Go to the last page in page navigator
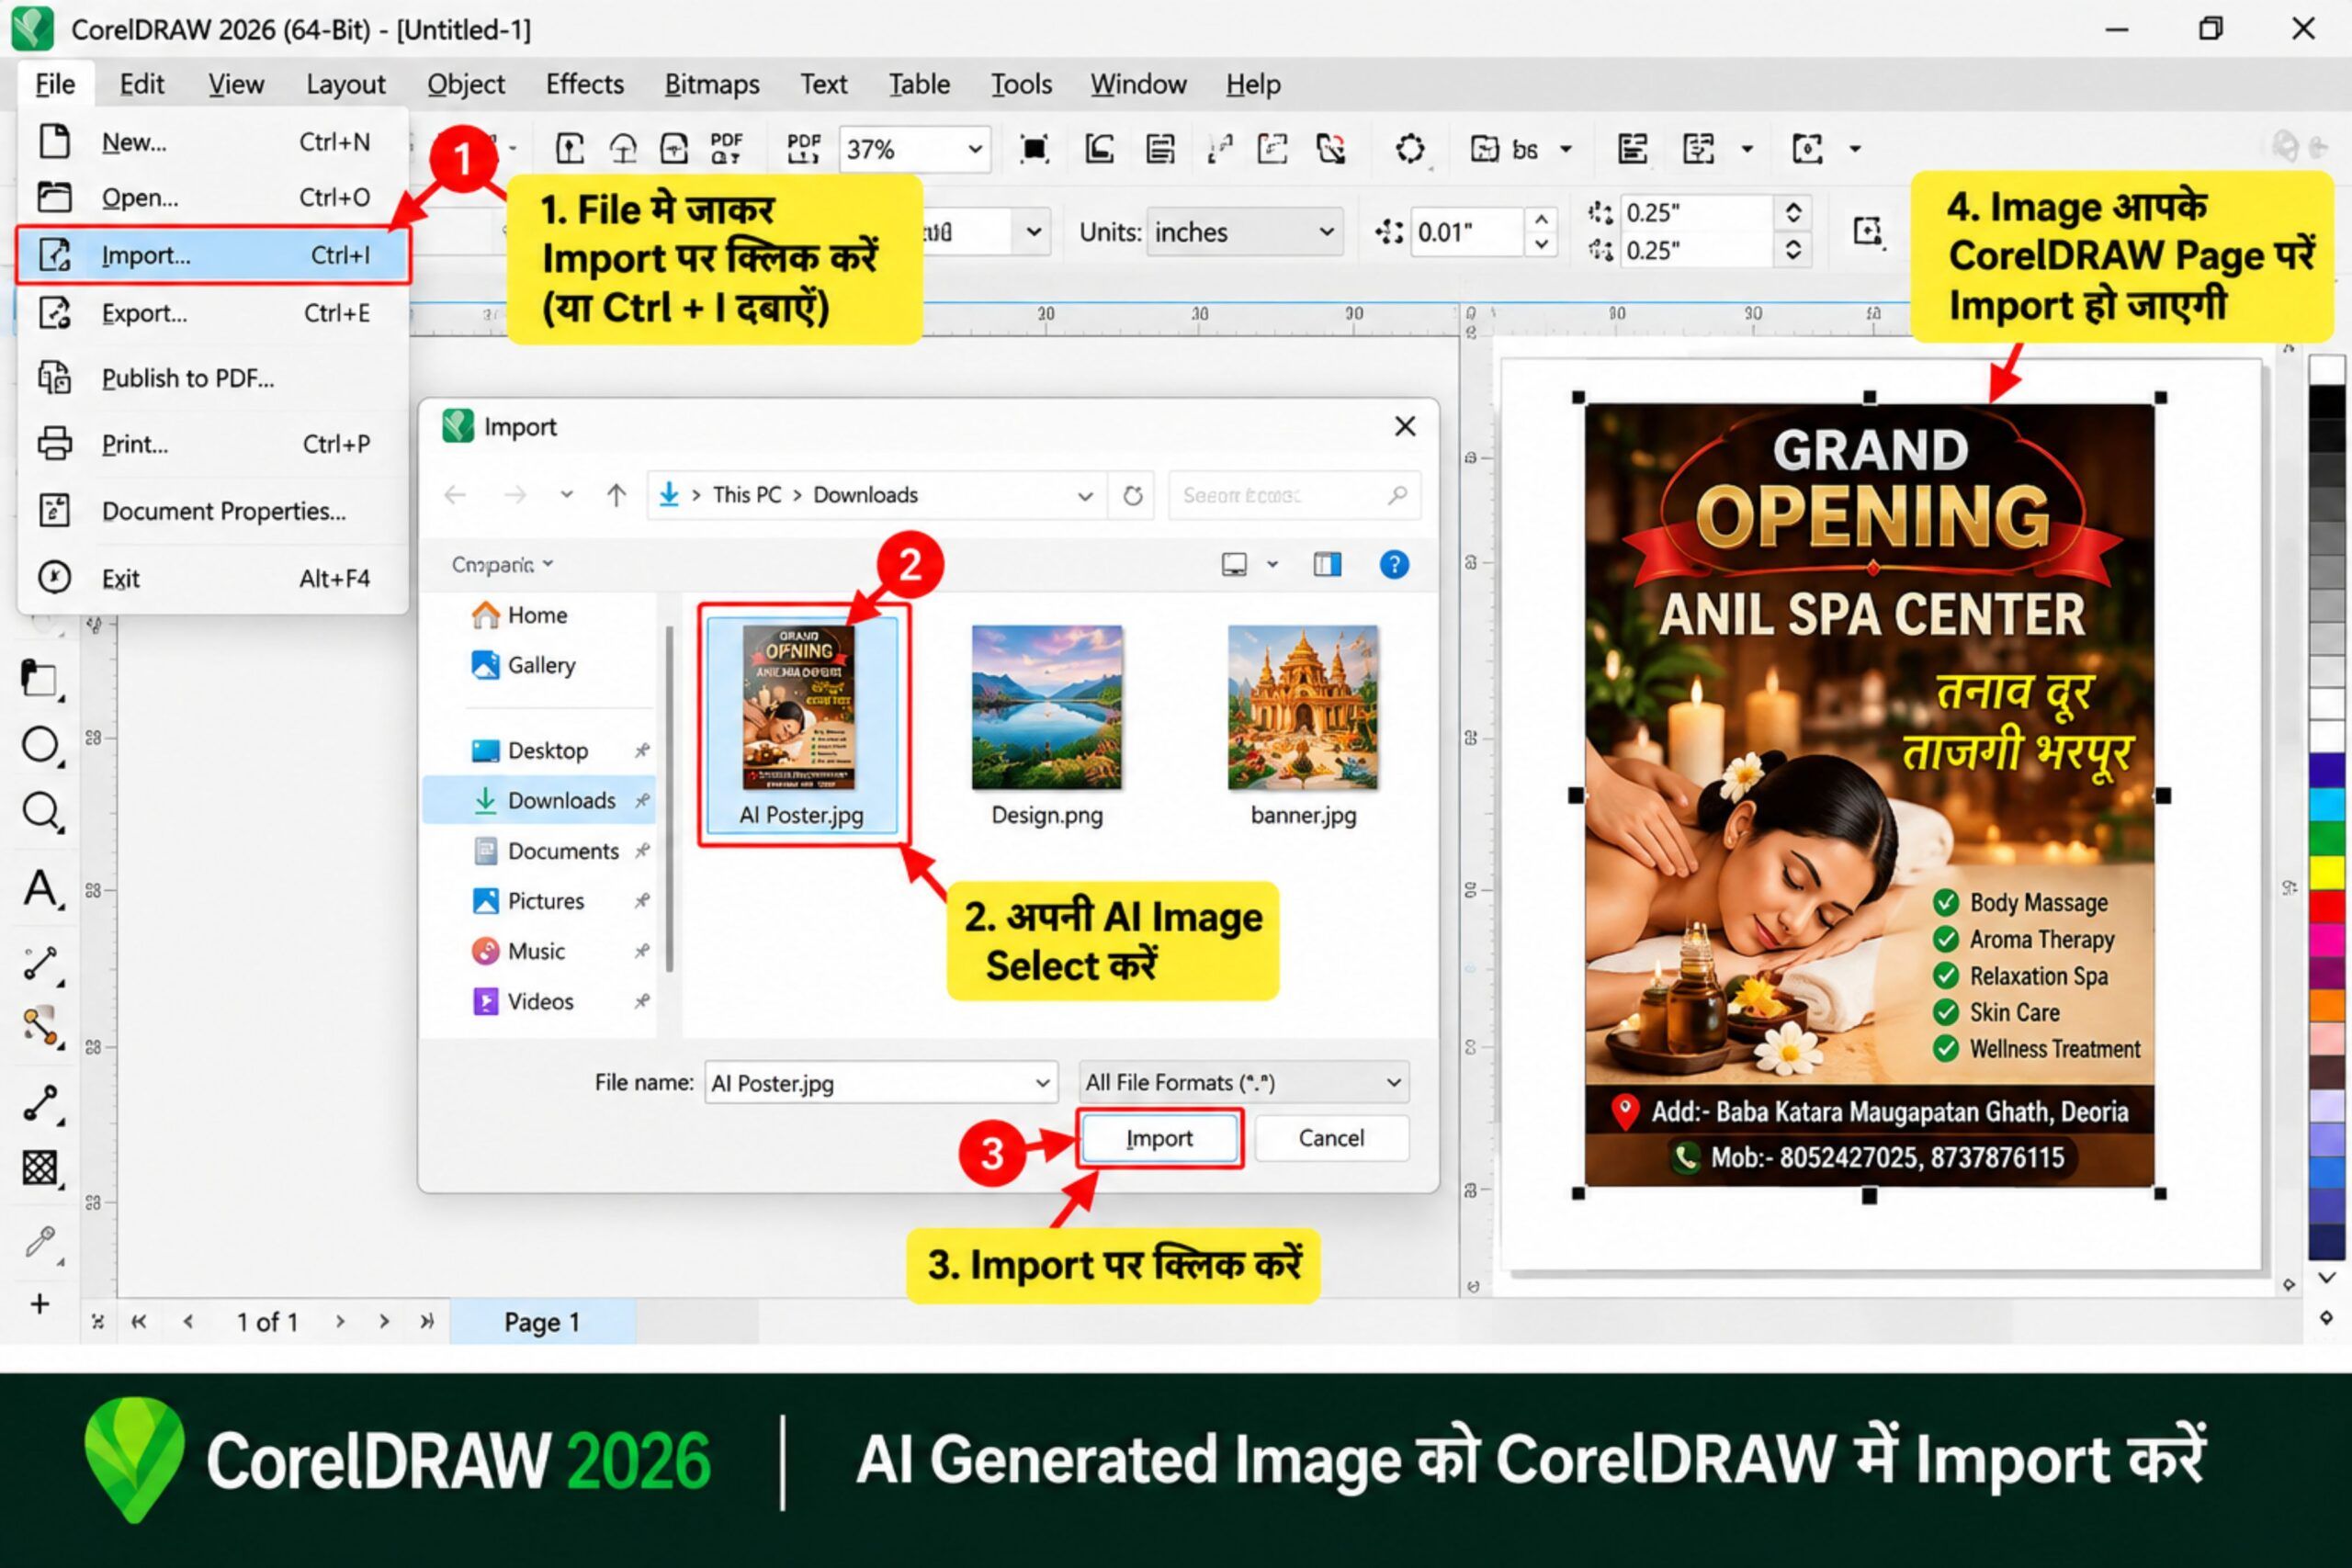Image resolution: width=2352 pixels, height=1568 pixels. coord(427,1321)
